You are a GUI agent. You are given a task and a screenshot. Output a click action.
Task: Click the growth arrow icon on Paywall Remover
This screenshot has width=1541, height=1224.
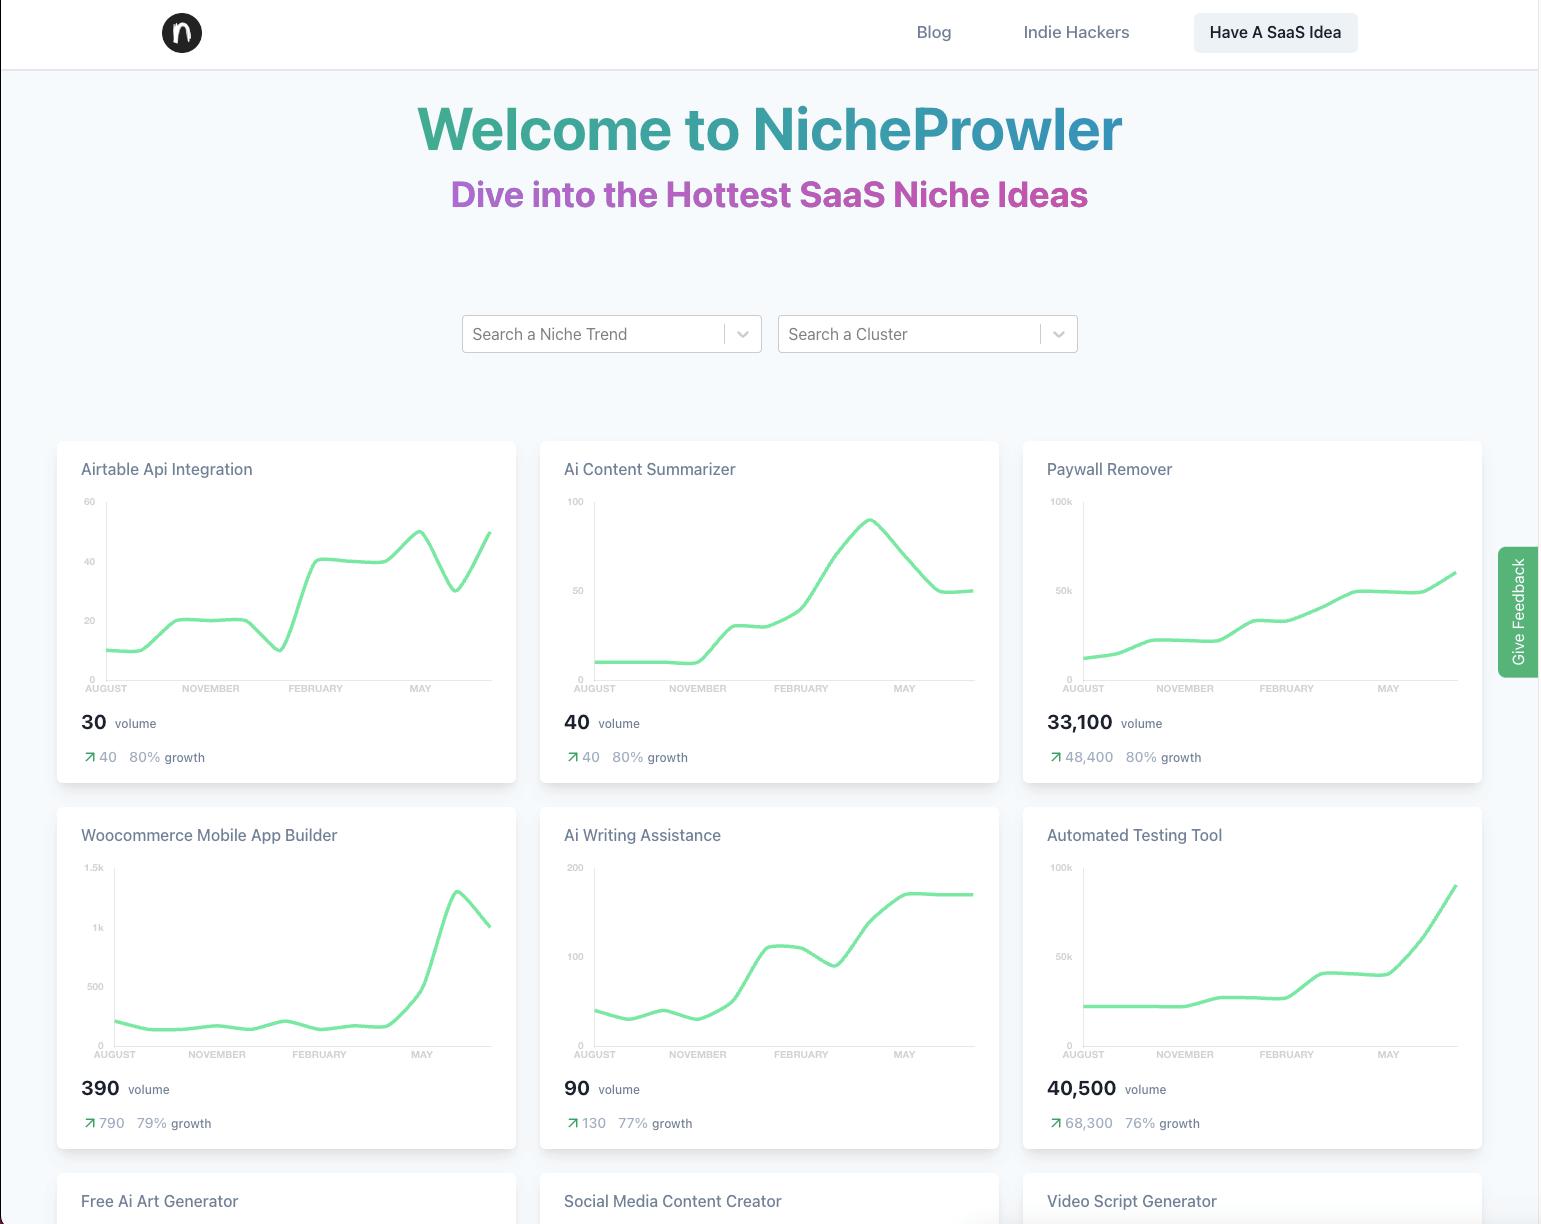1054,757
